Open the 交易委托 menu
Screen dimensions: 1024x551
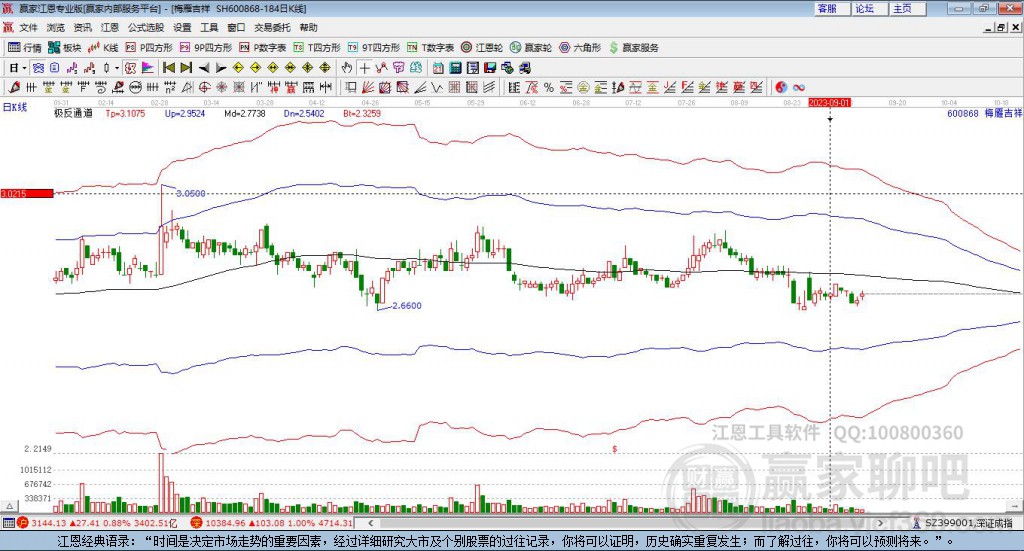pos(272,27)
